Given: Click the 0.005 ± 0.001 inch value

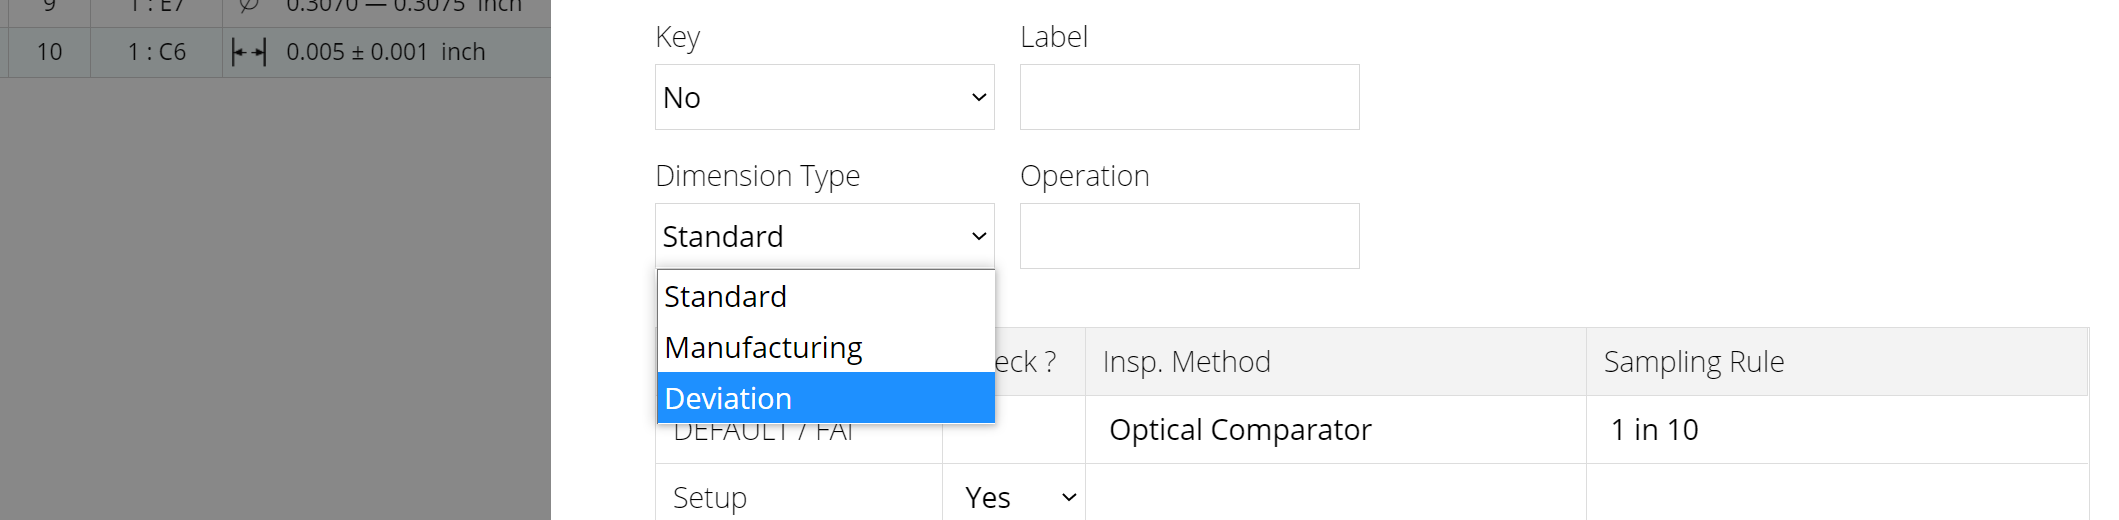Looking at the screenshot, I should pos(385,52).
